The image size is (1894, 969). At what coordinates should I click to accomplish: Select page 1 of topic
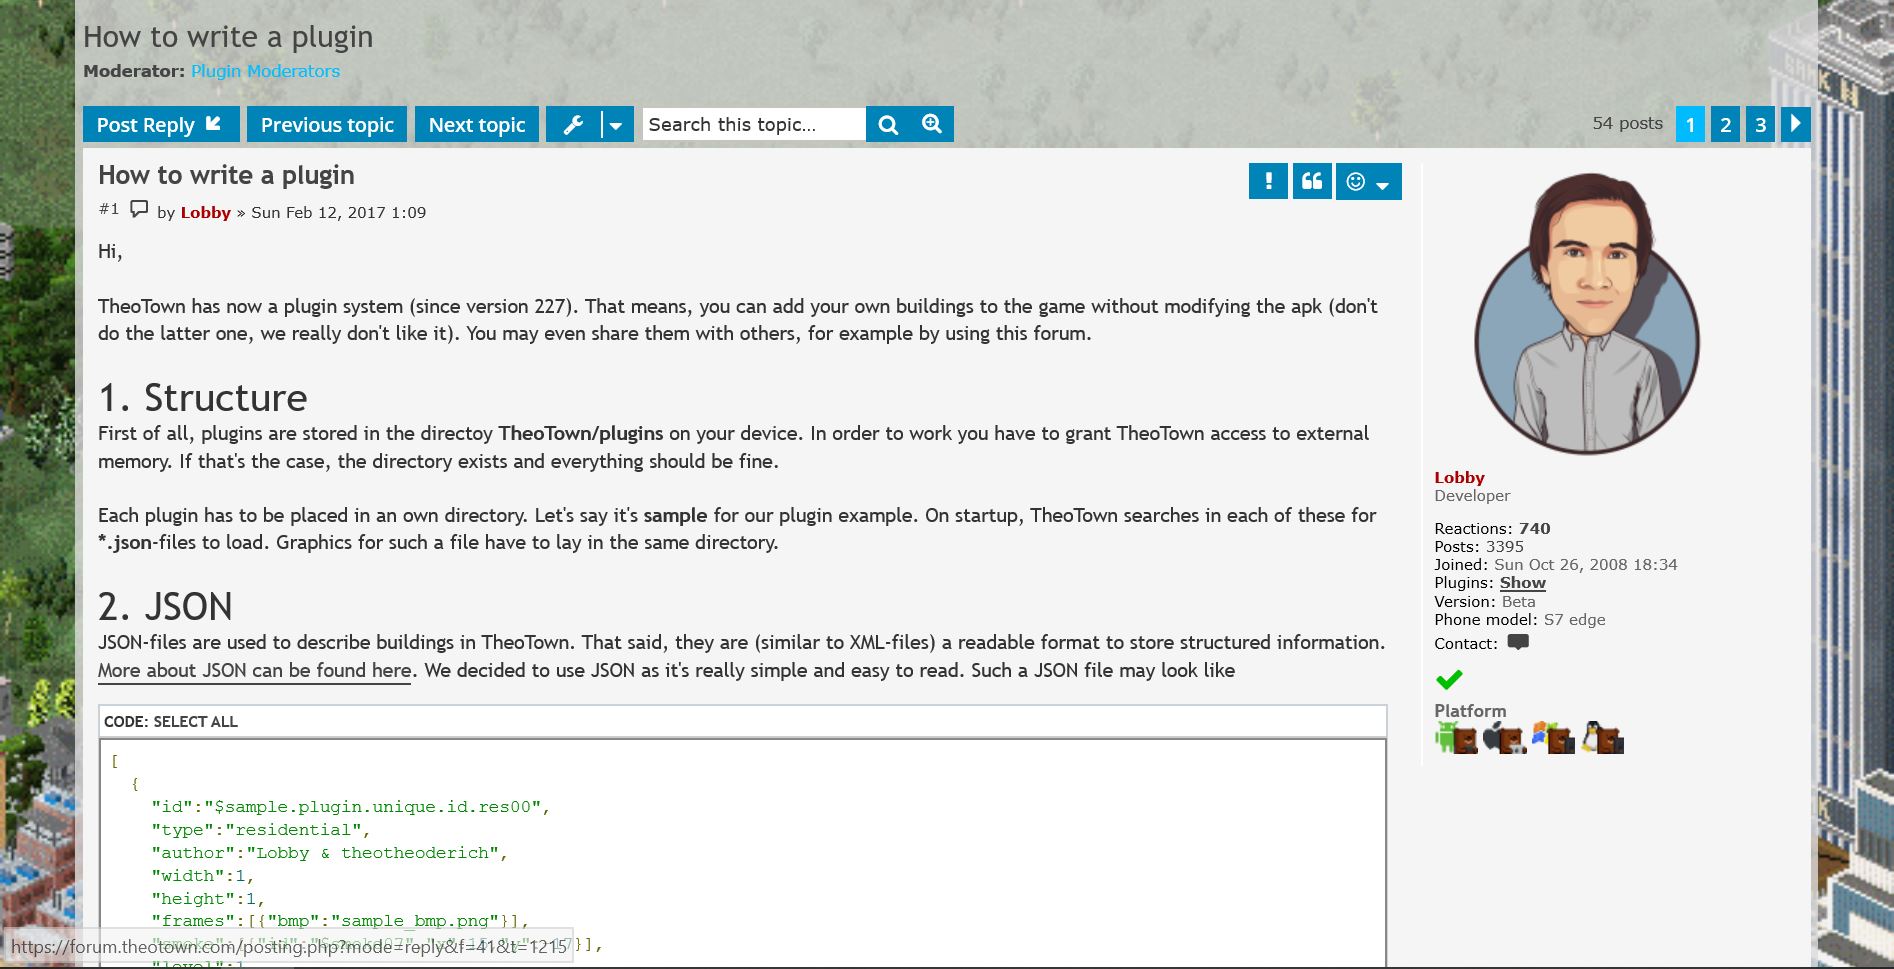tap(1690, 124)
